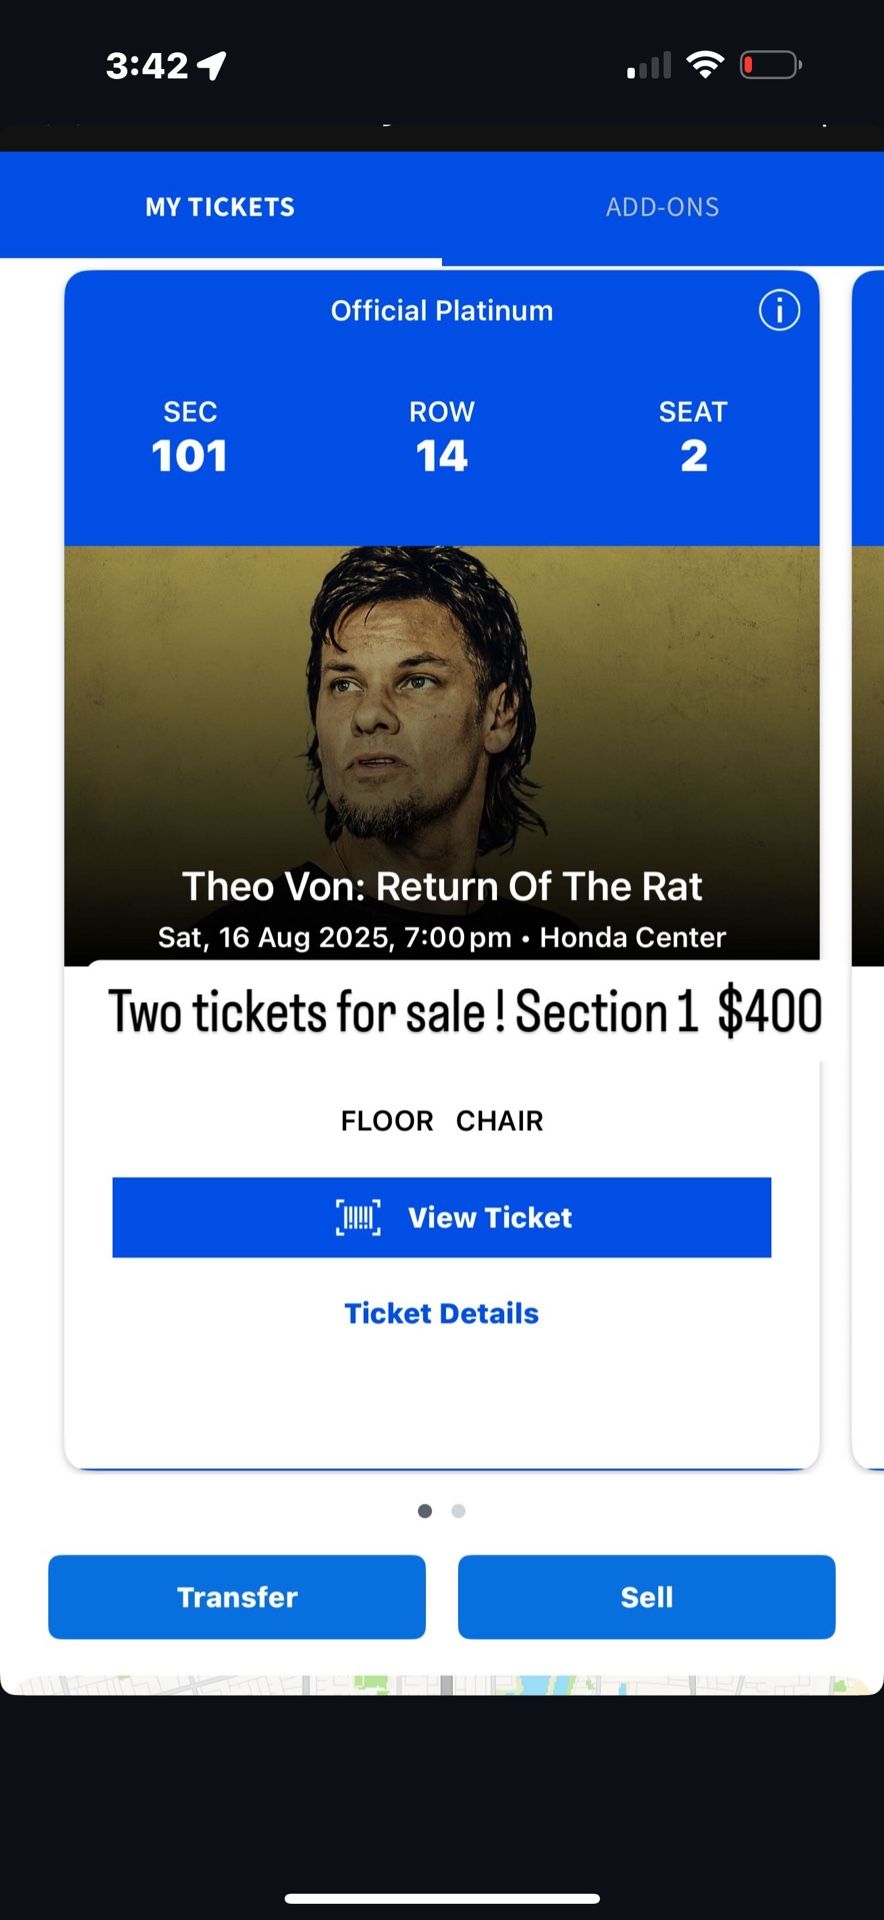The height and width of the screenshot is (1920, 884).
Task: Open the Ticket Details link
Action: click(x=441, y=1313)
